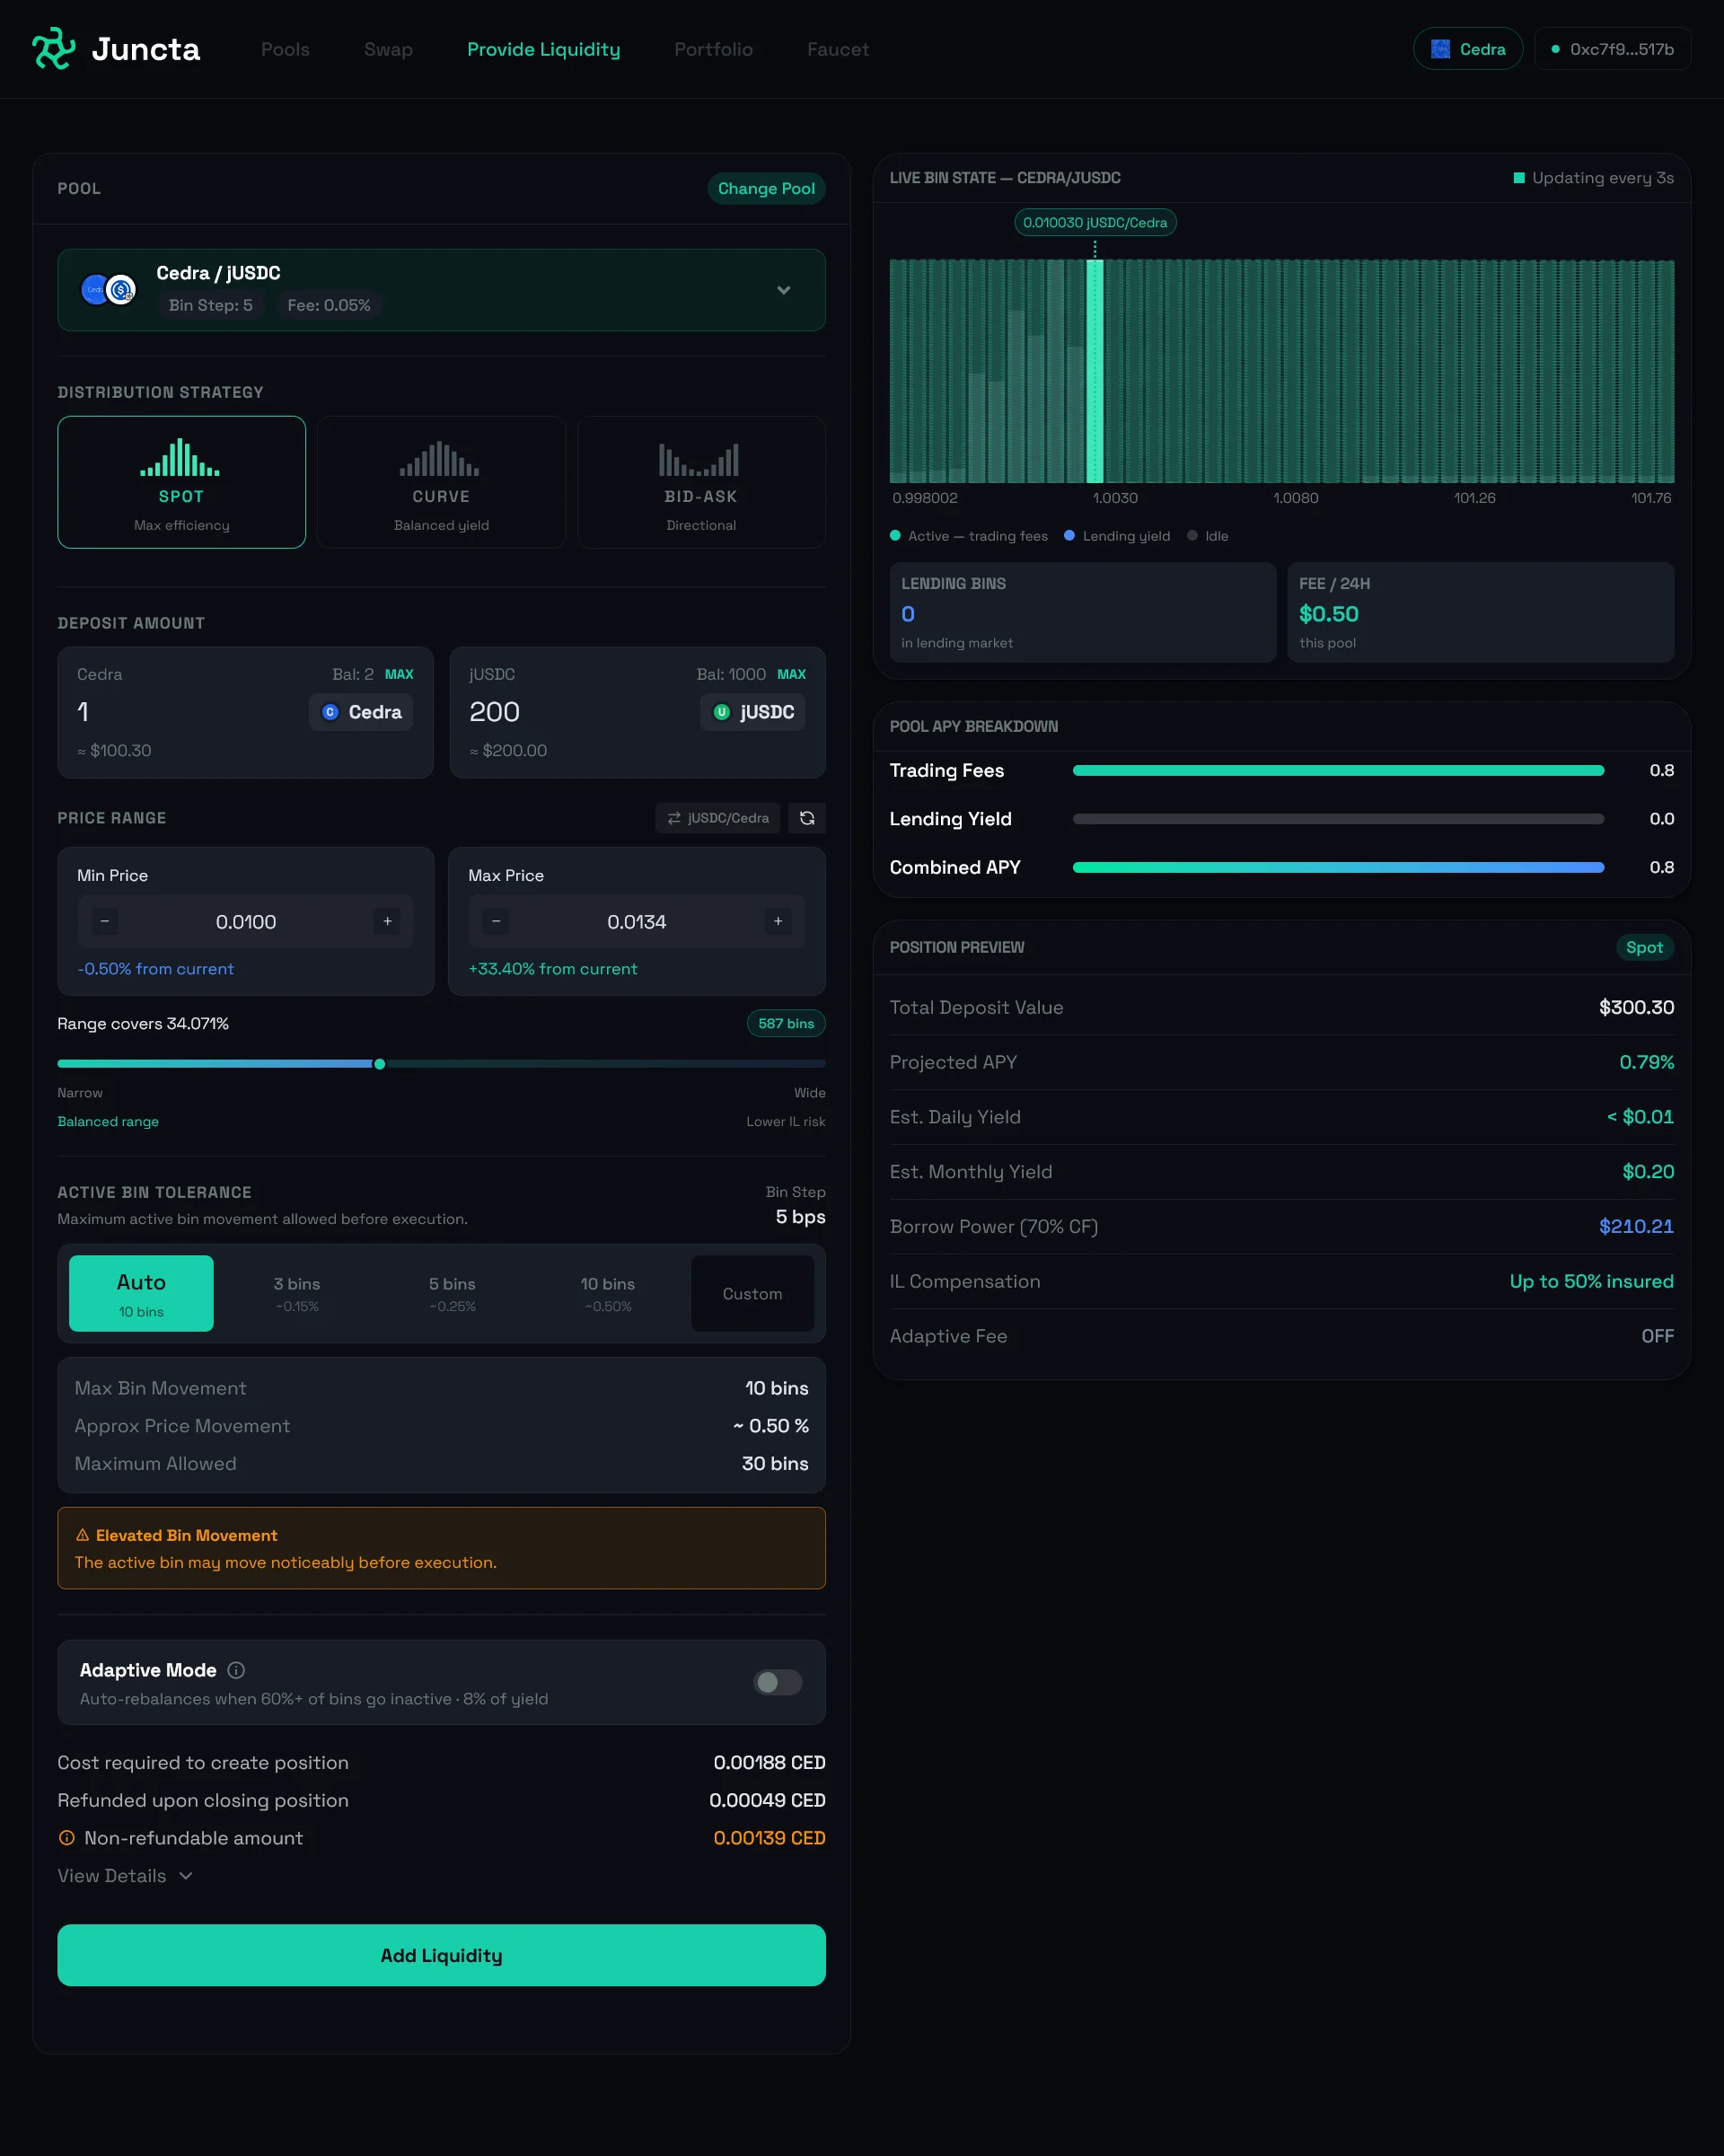Open the Cedra network selector

(1467, 49)
